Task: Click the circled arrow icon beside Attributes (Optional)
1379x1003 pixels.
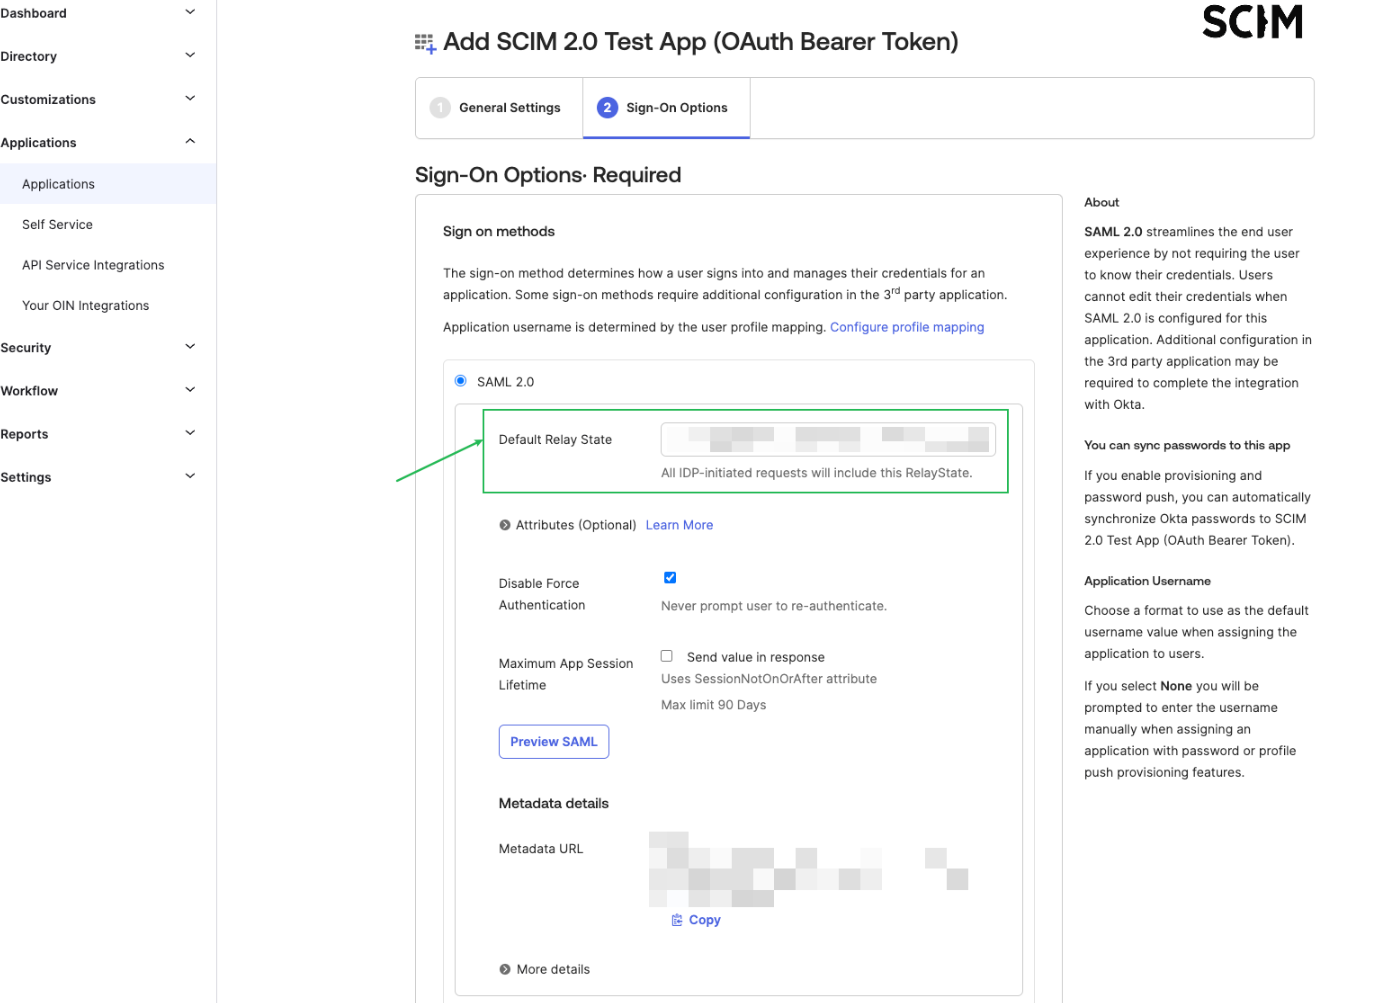Action: [x=503, y=524]
